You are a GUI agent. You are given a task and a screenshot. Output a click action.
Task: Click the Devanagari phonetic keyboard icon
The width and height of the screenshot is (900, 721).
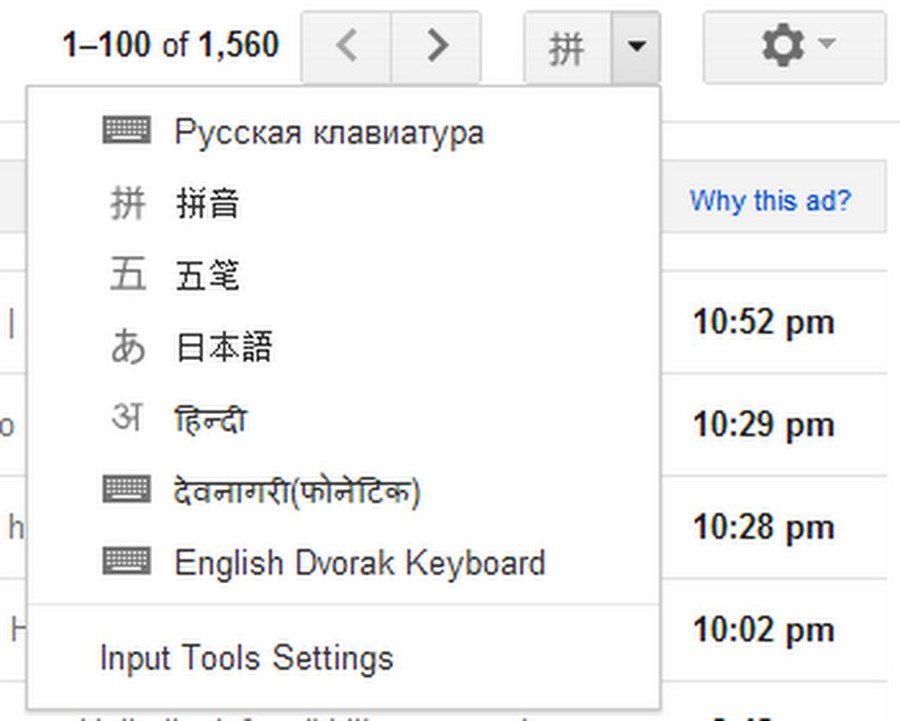click(127, 490)
